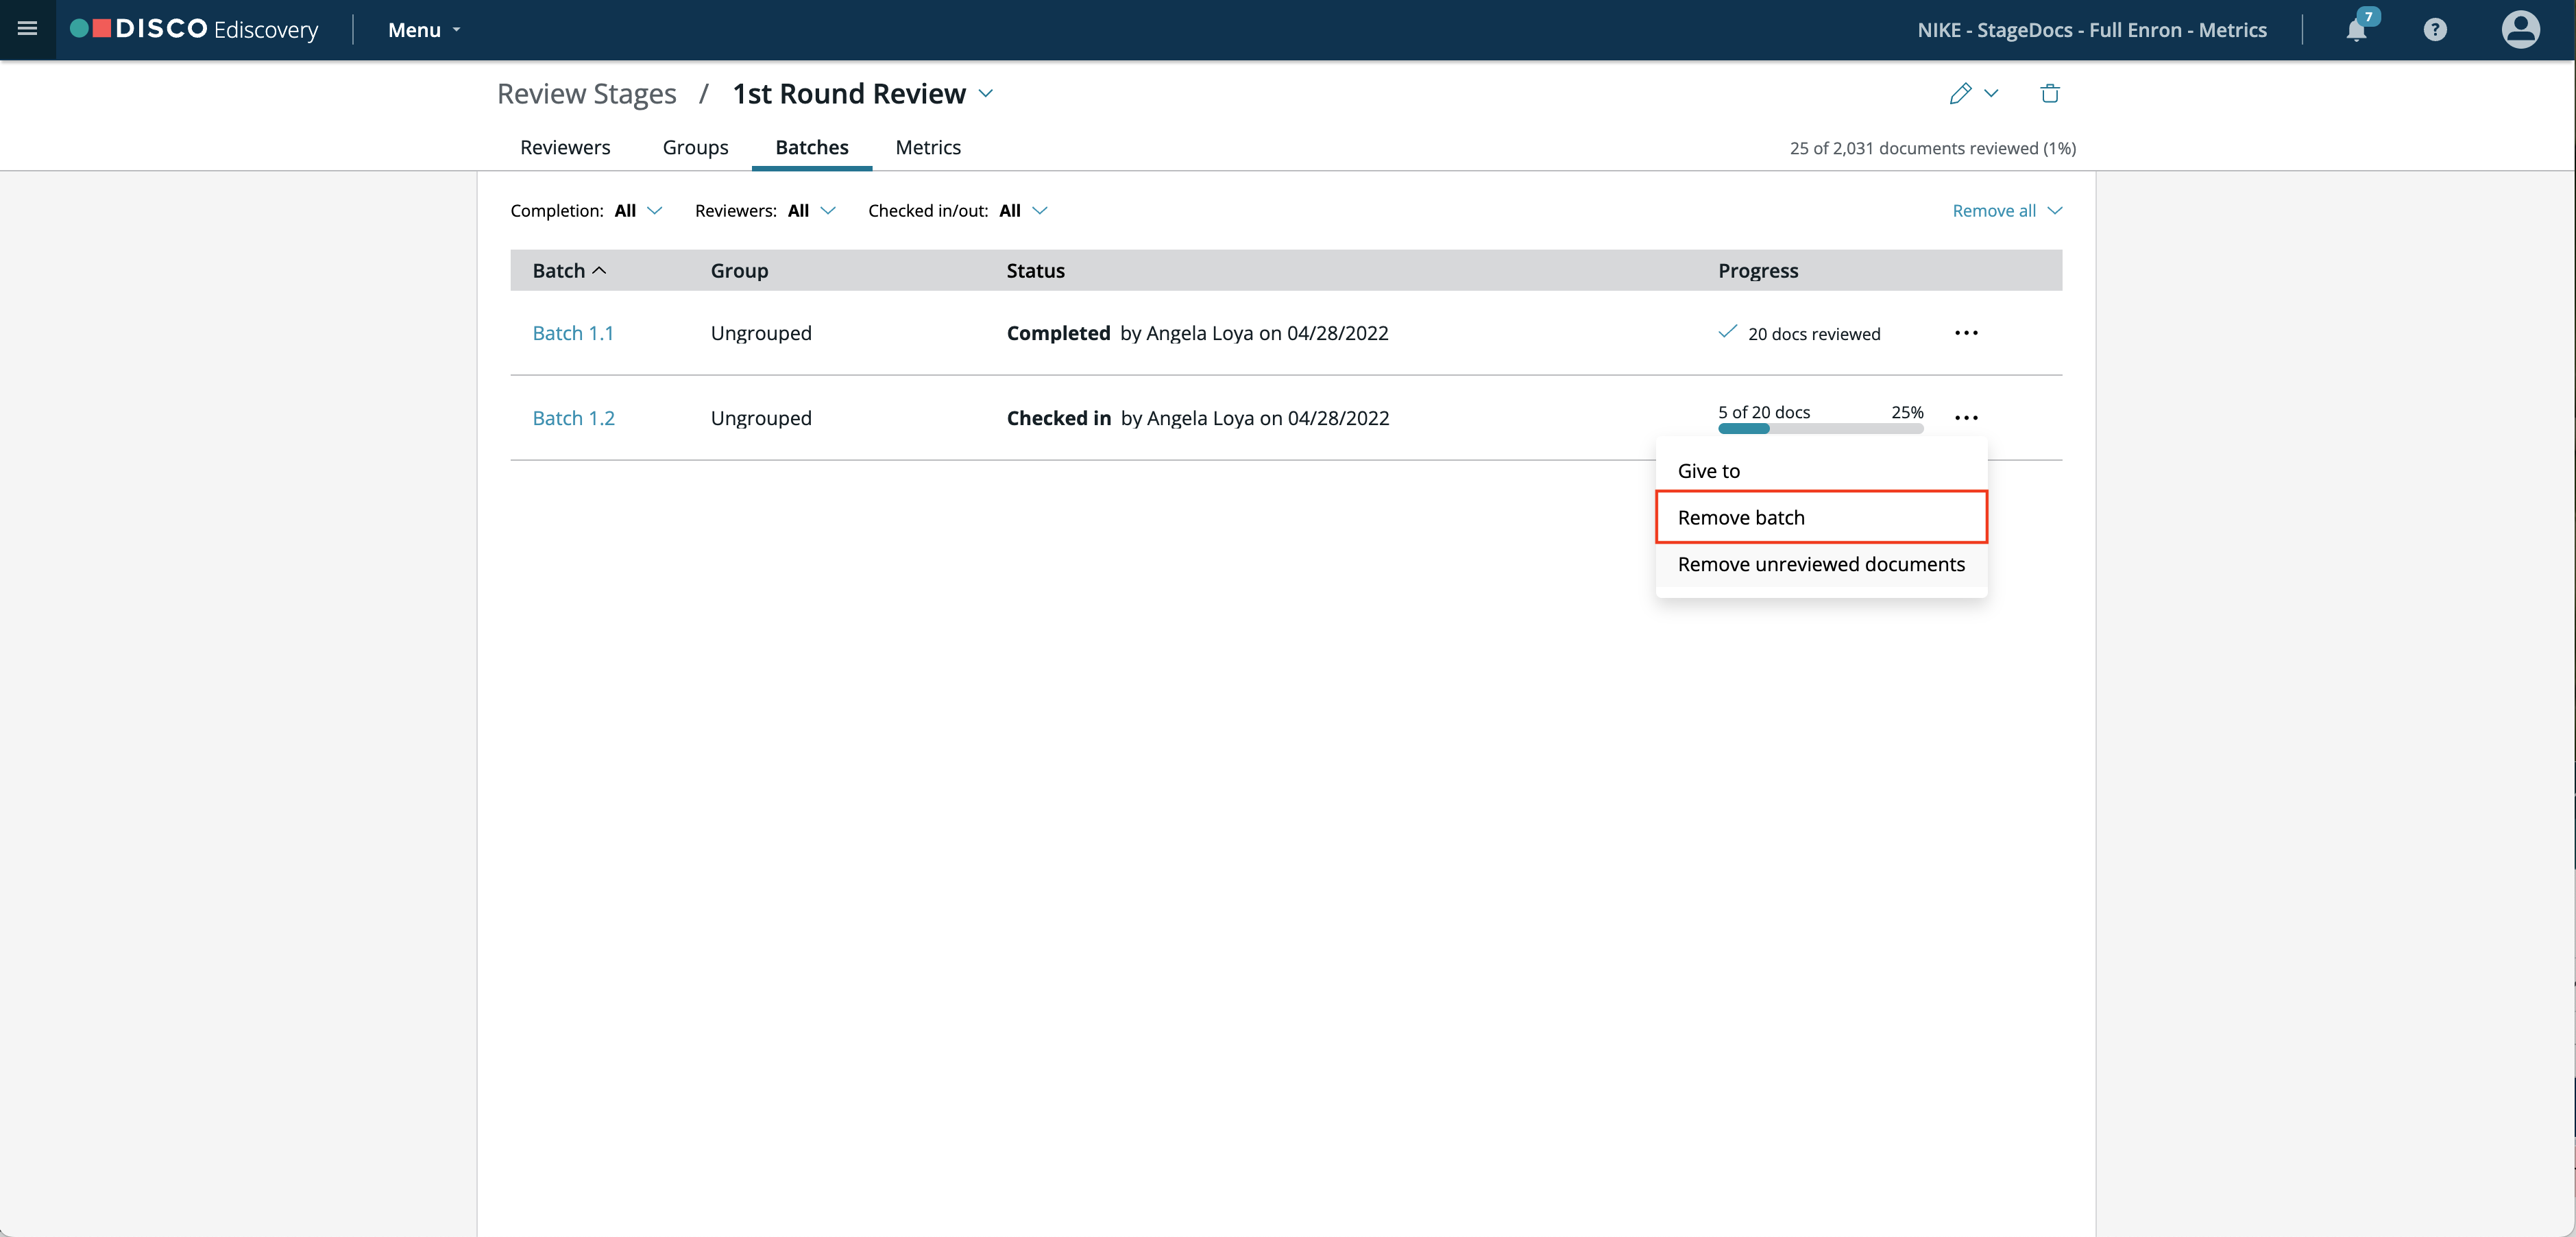
Task: Click the NIKE - StageDocs database name
Action: tap(2092, 30)
